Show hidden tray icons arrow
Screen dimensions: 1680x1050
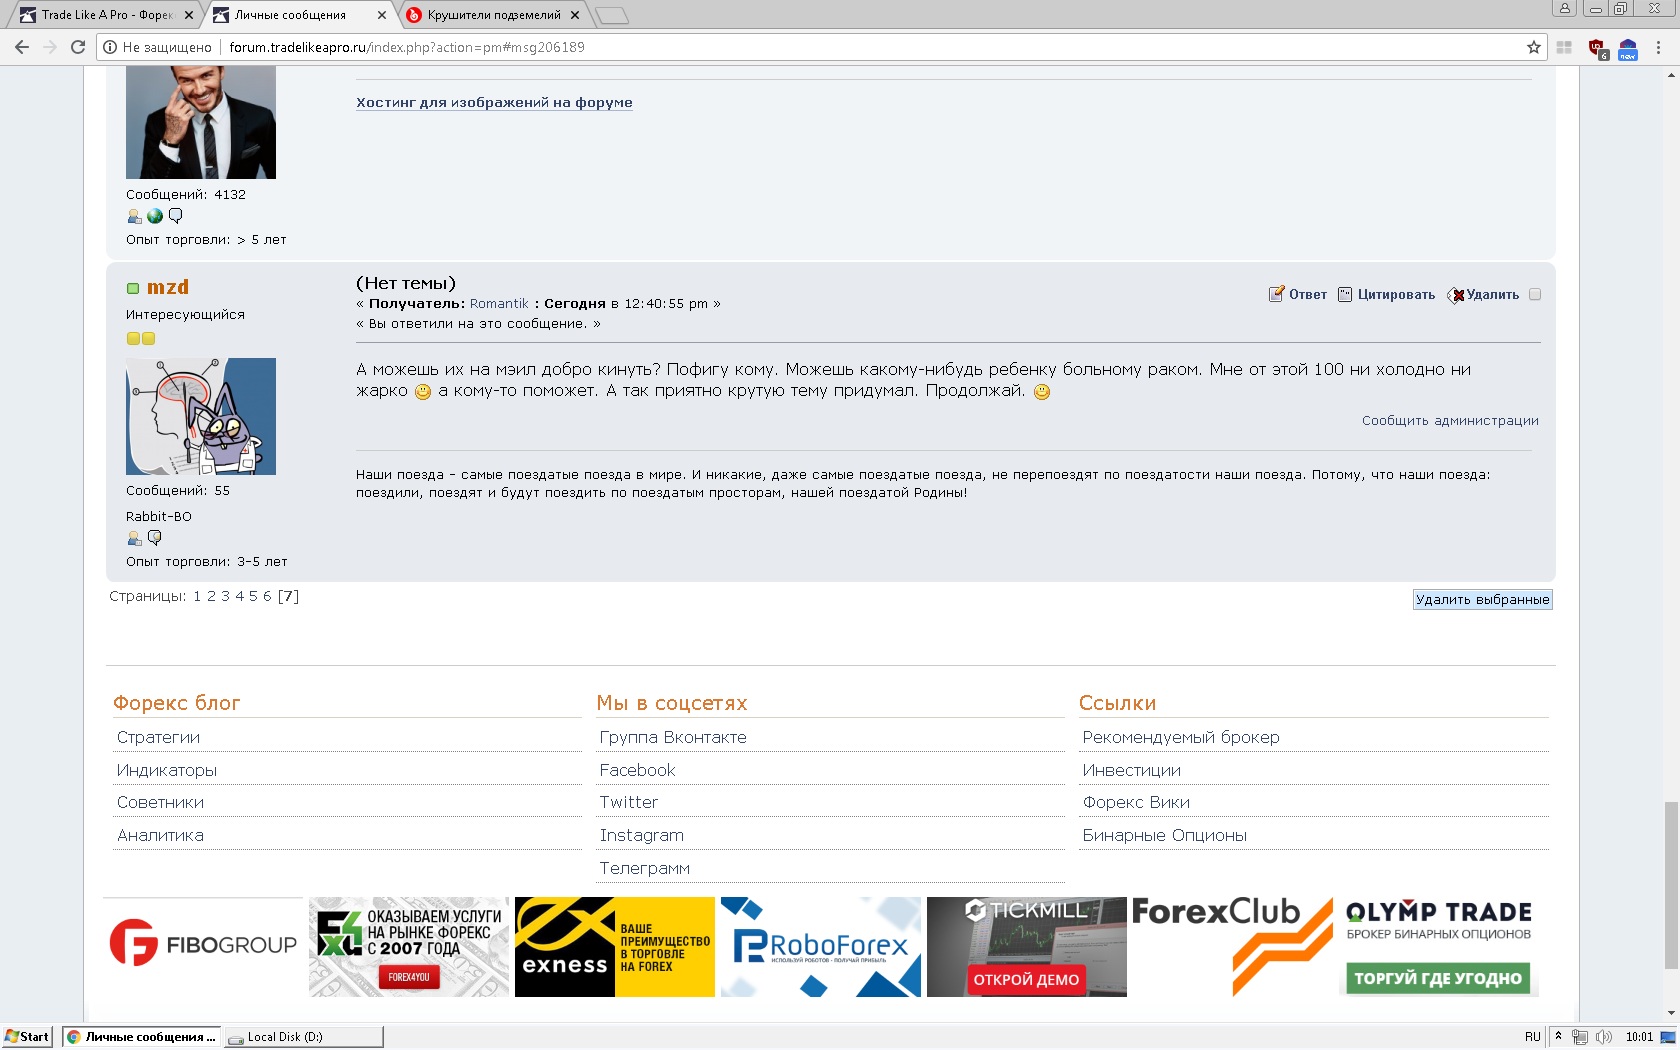click(x=1558, y=1036)
